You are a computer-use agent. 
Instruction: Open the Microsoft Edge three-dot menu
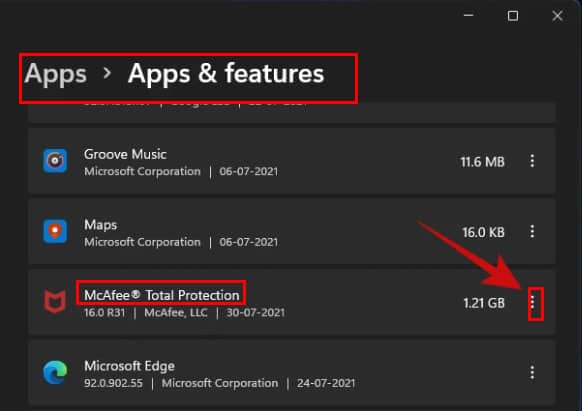tap(532, 372)
